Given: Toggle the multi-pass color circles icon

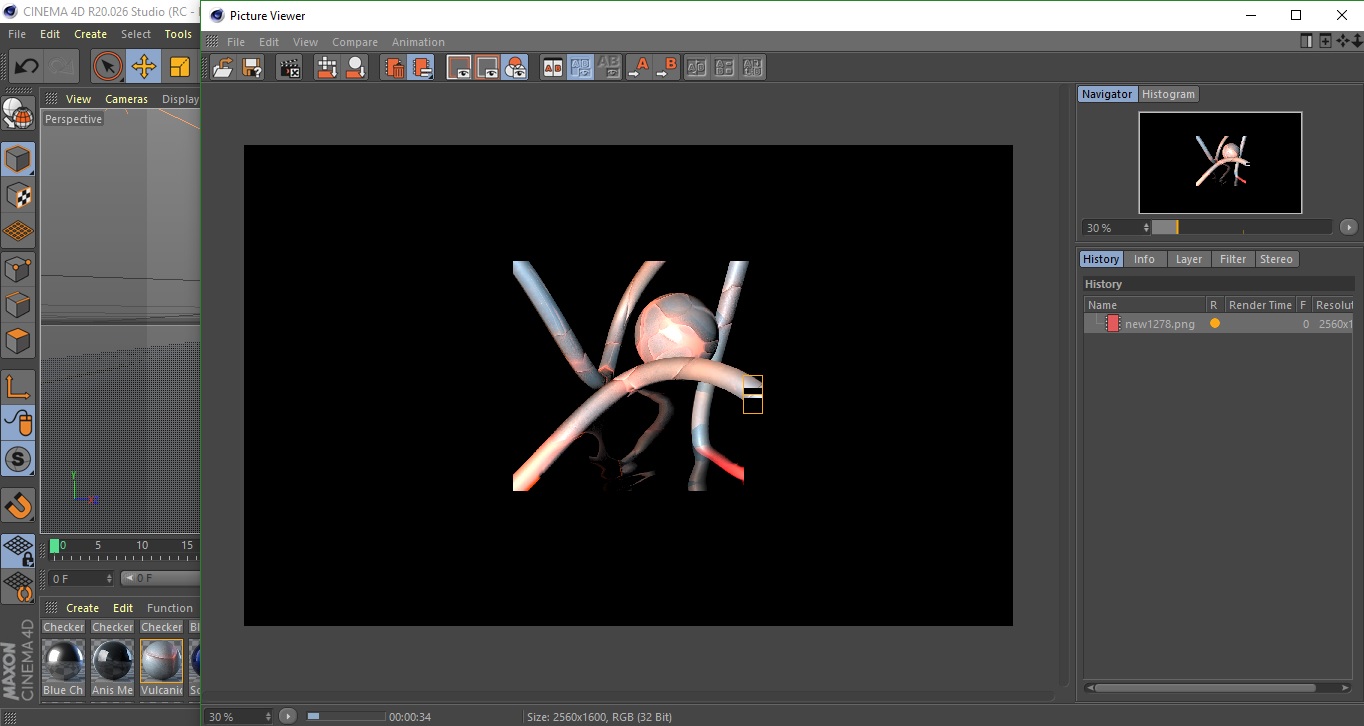Looking at the screenshot, I should 515,68.
